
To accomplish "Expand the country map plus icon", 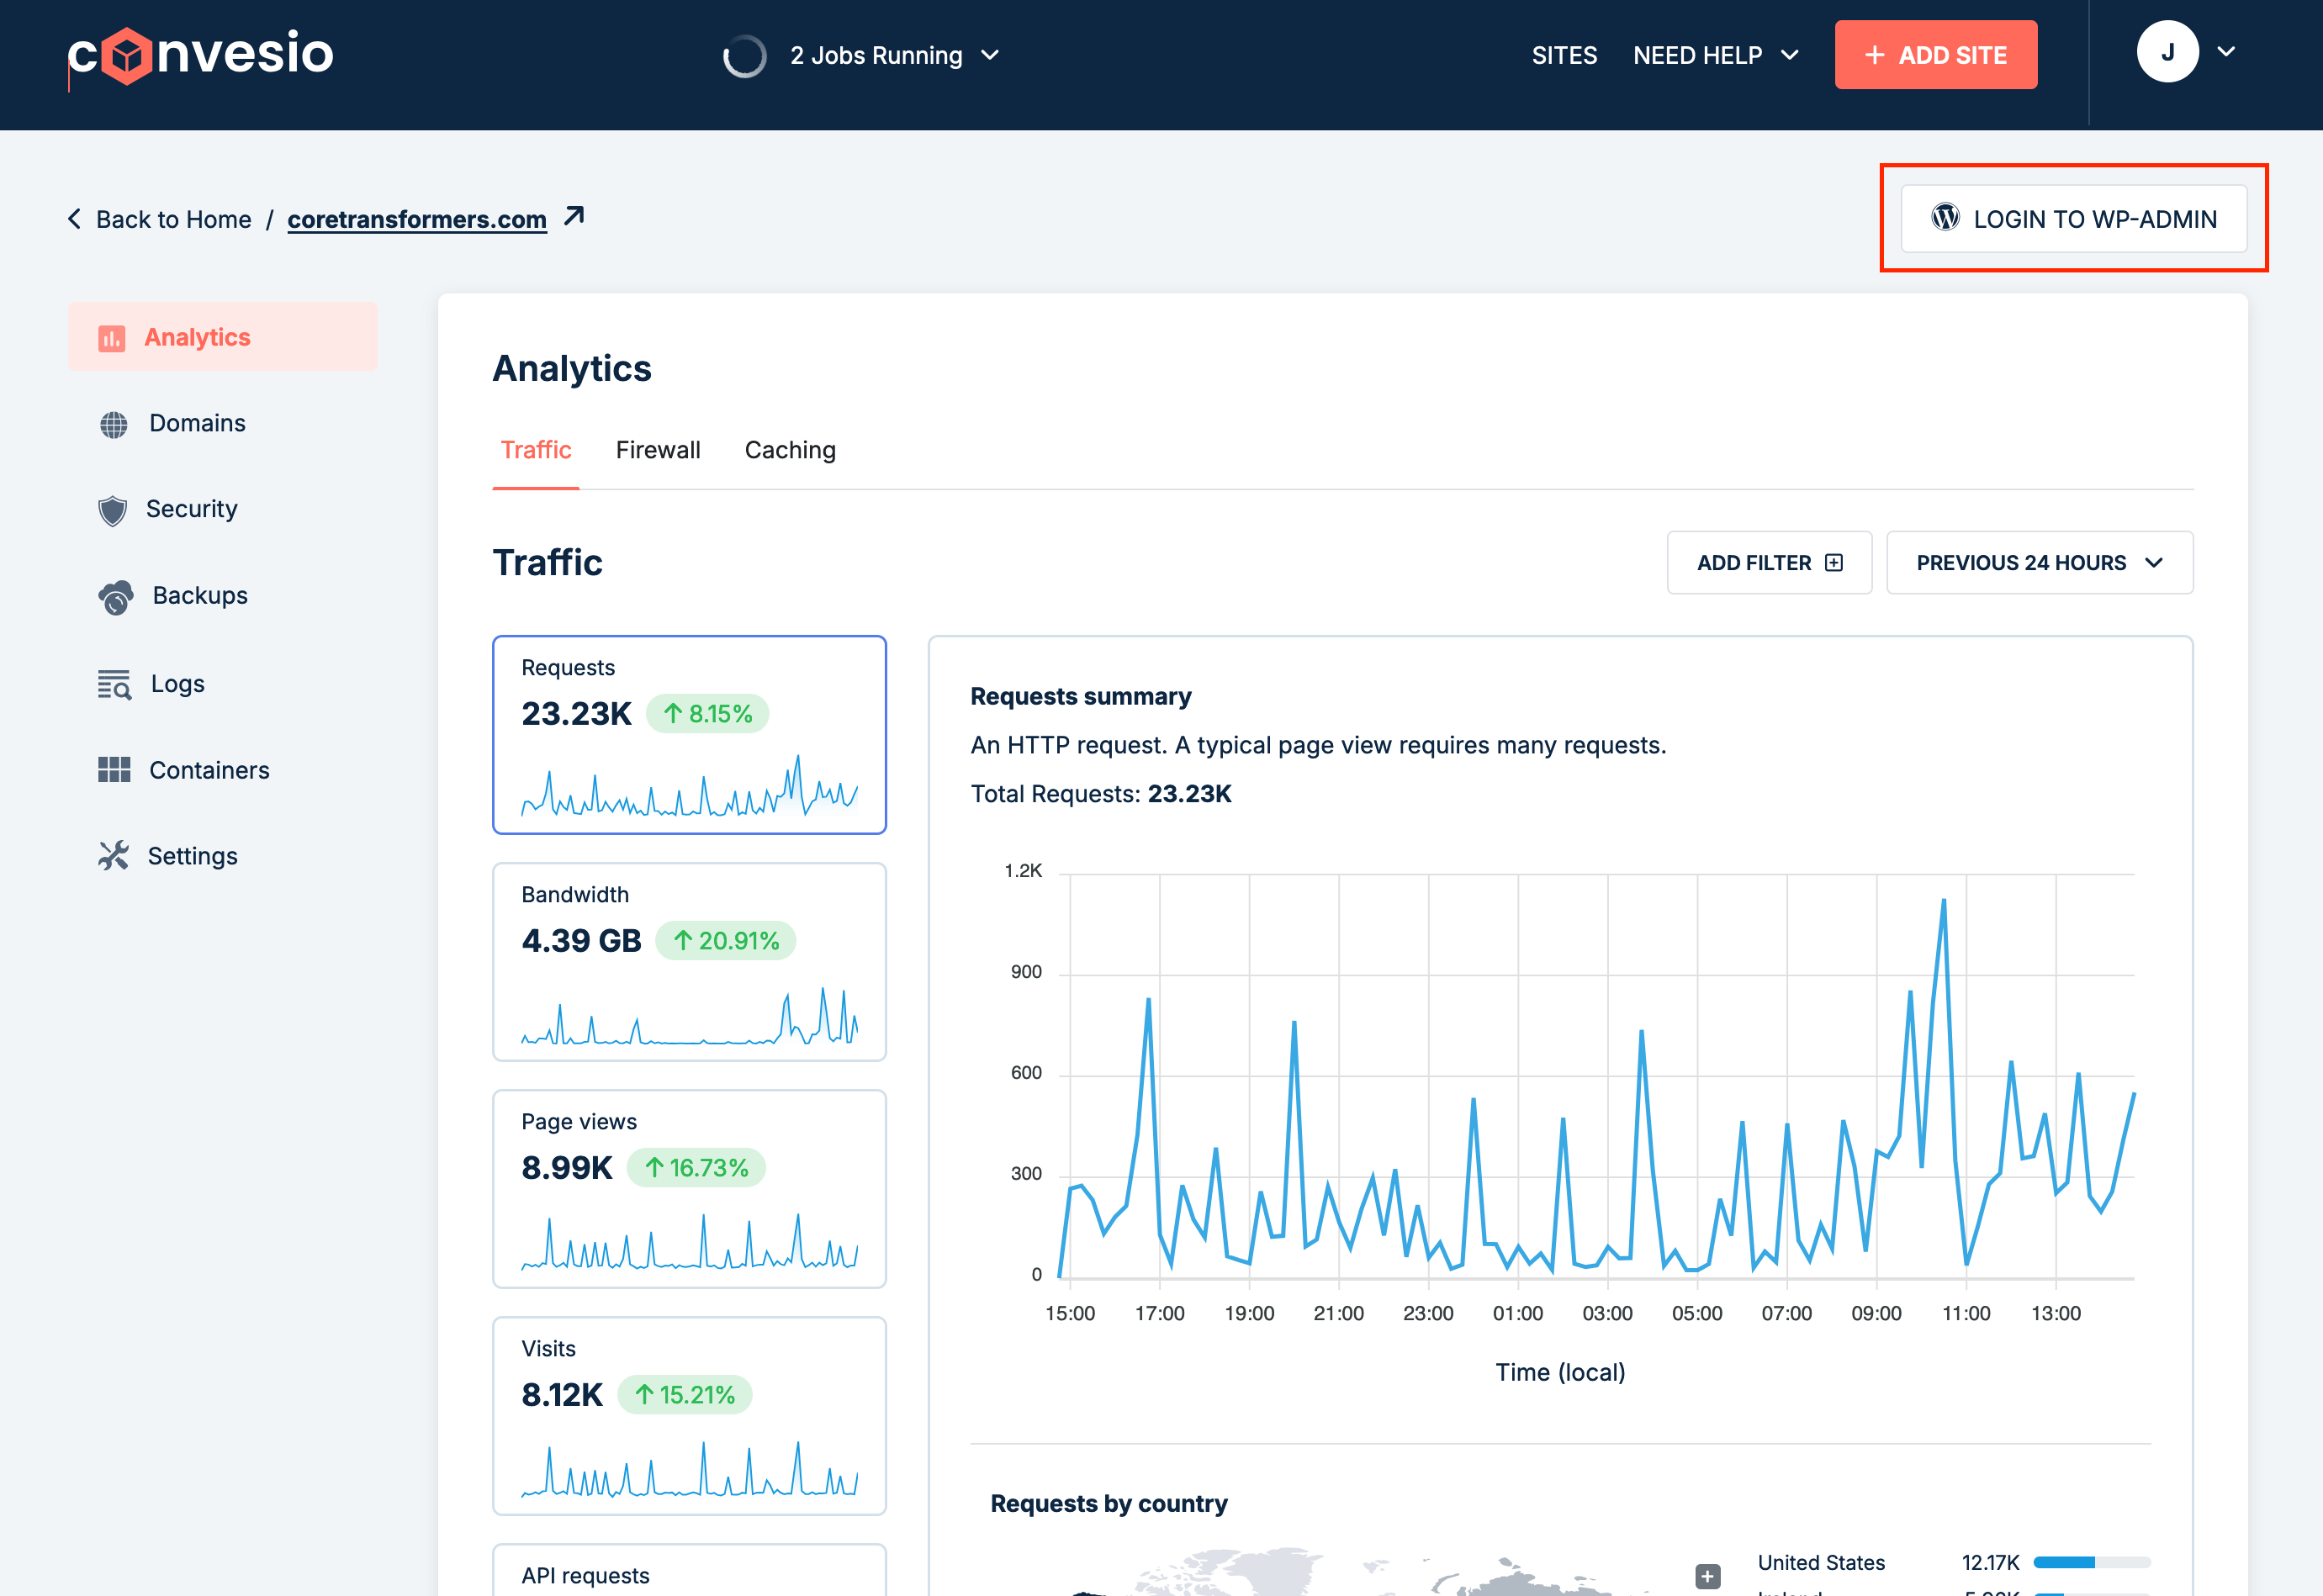I will pos(1708,1576).
